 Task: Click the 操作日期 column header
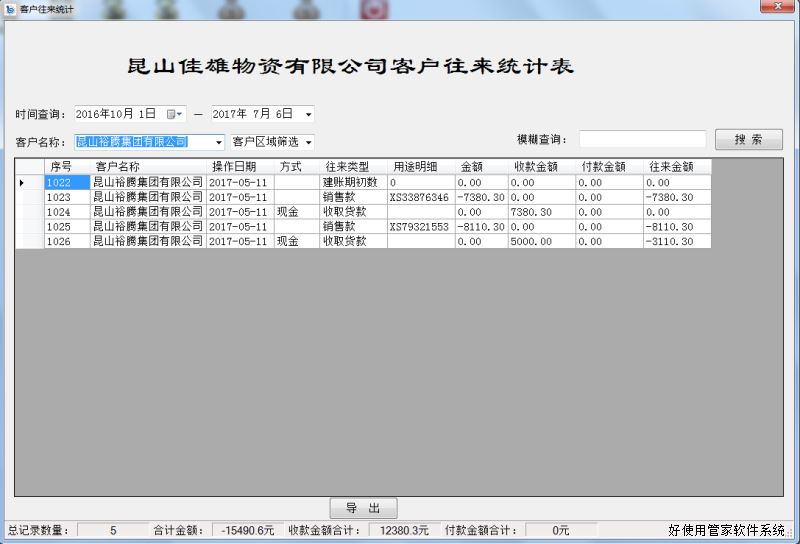coord(234,167)
